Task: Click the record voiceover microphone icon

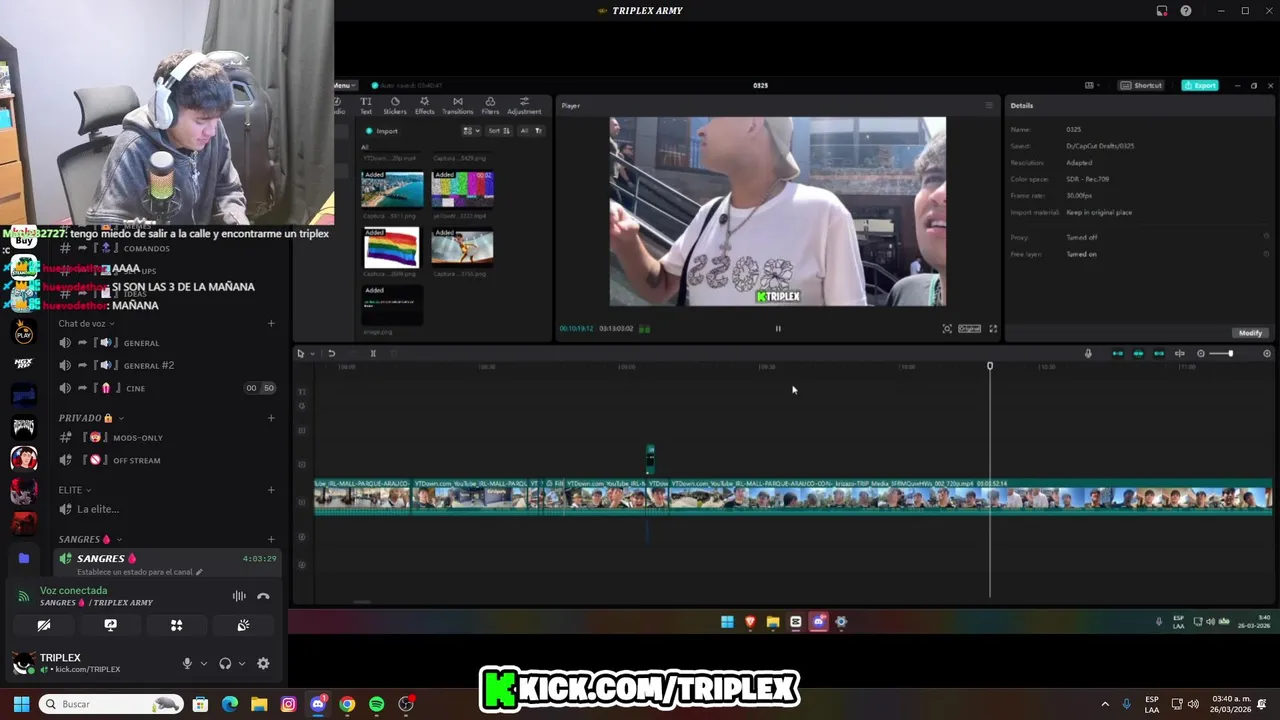Action: pyautogui.click(x=1088, y=353)
